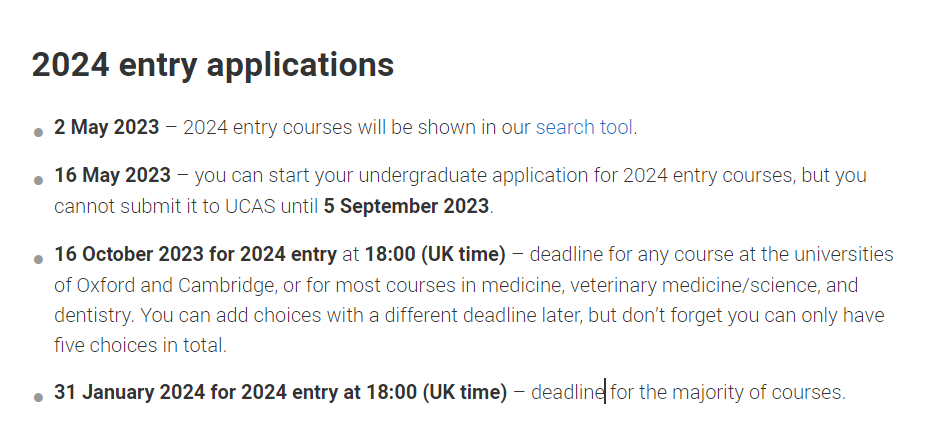Click the bullet before 16 October 2023
This screenshot has width=949, height=426.
point(39,259)
